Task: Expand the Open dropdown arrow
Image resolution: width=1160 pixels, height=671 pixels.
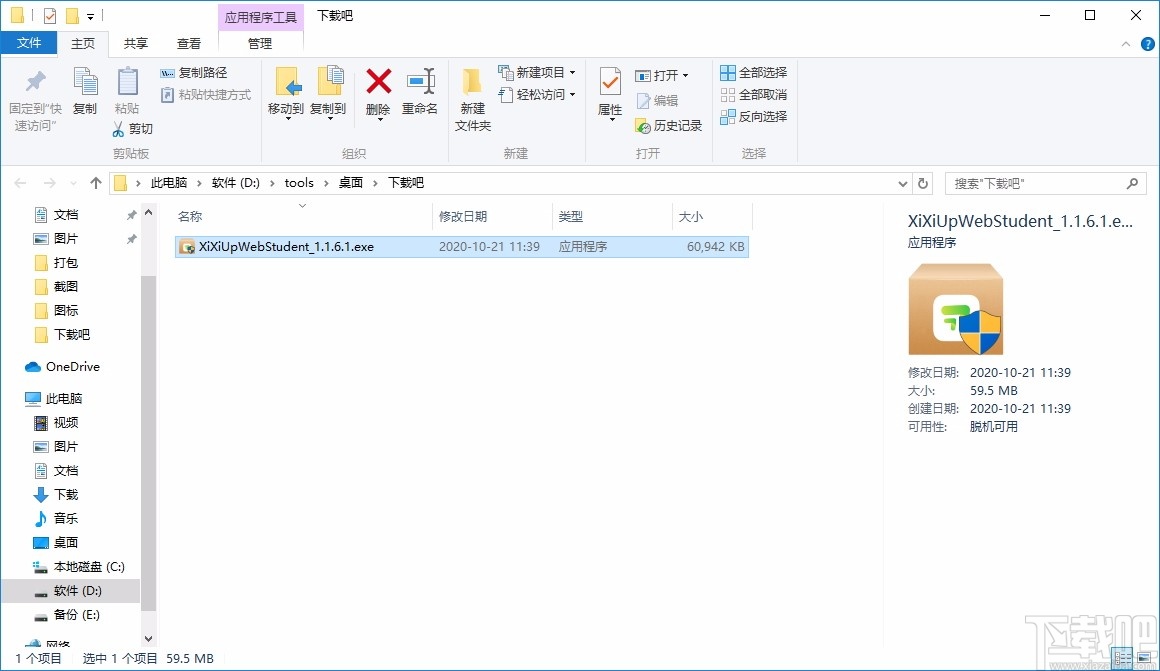Action: (686, 75)
